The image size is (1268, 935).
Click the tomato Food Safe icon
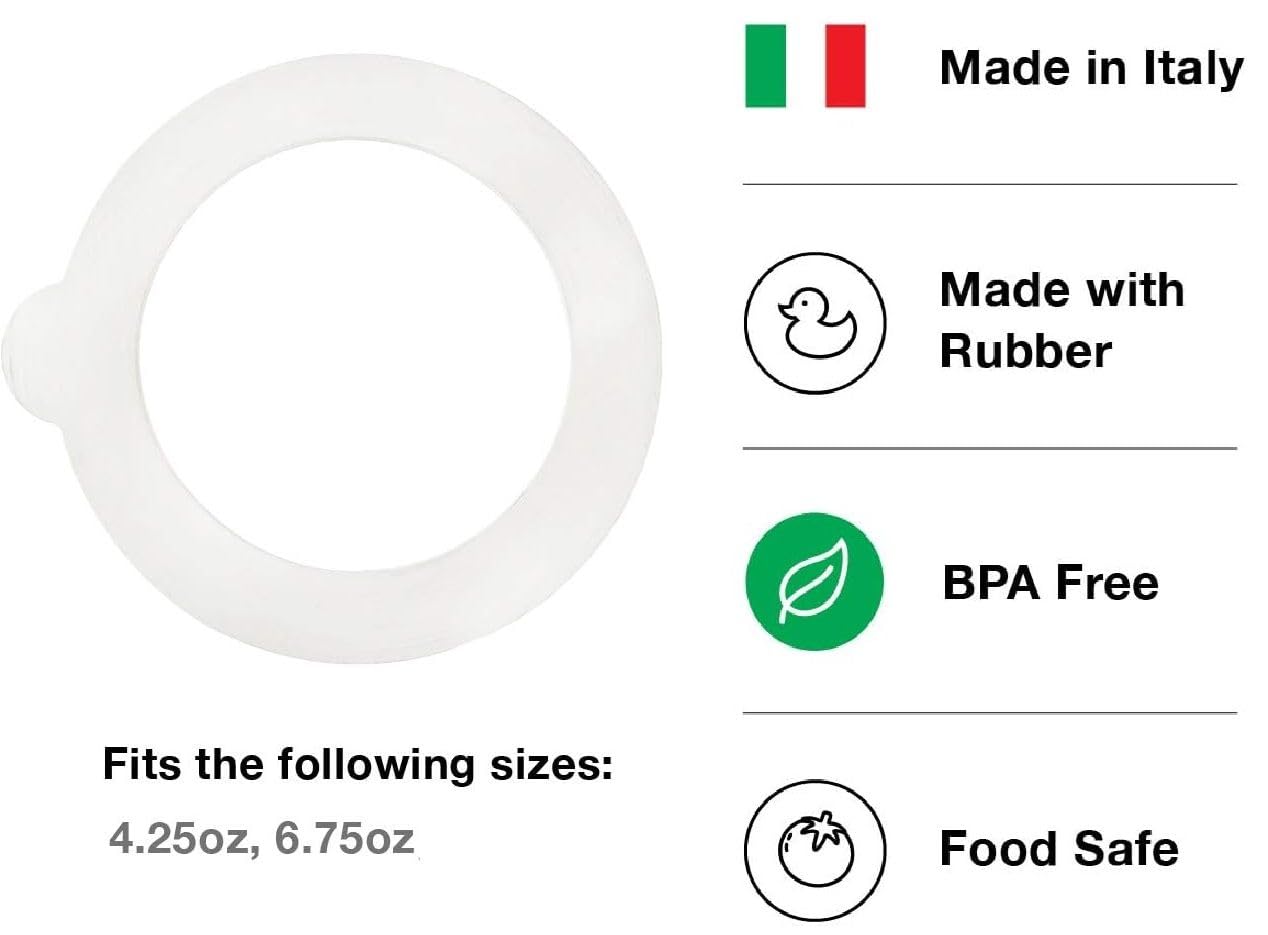pyautogui.click(x=815, y=848)
